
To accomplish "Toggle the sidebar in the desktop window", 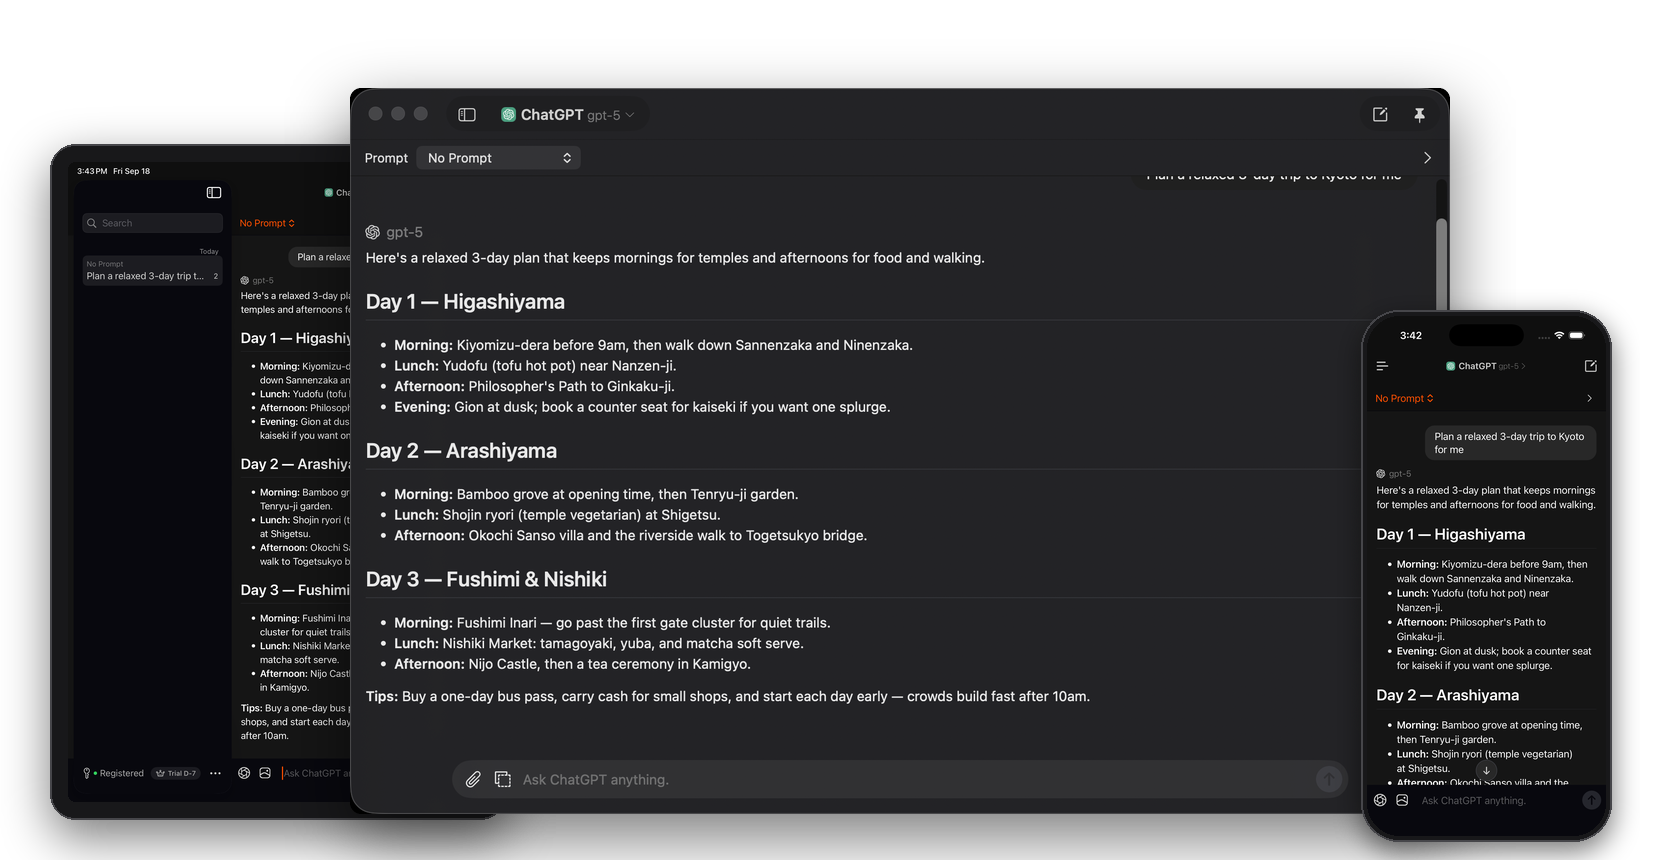I will click(x=467, y=115).
